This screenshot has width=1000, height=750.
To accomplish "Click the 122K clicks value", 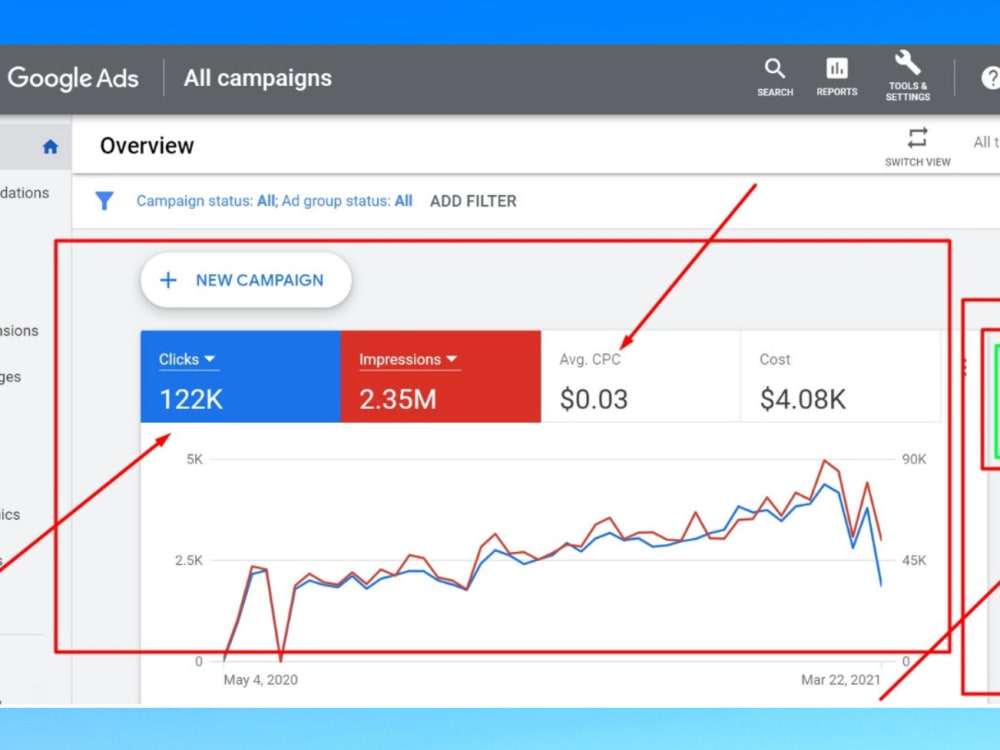I will 191,400.
